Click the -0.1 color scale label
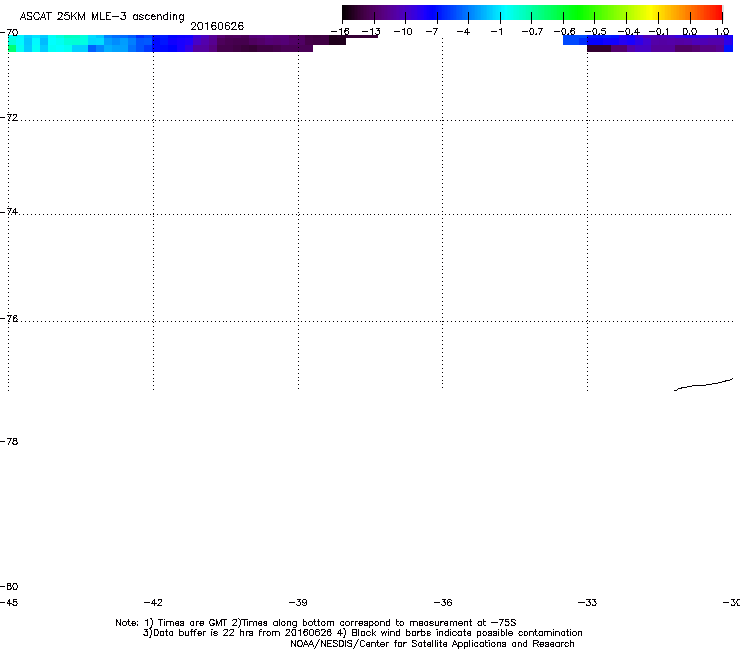 659,32
